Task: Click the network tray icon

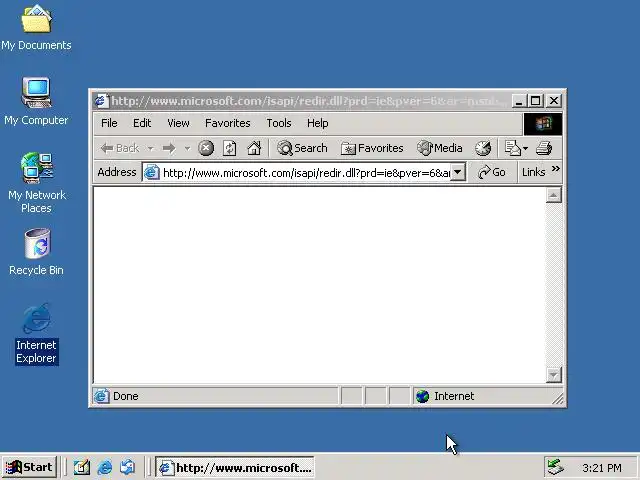Action: click(x=556, y=467)
